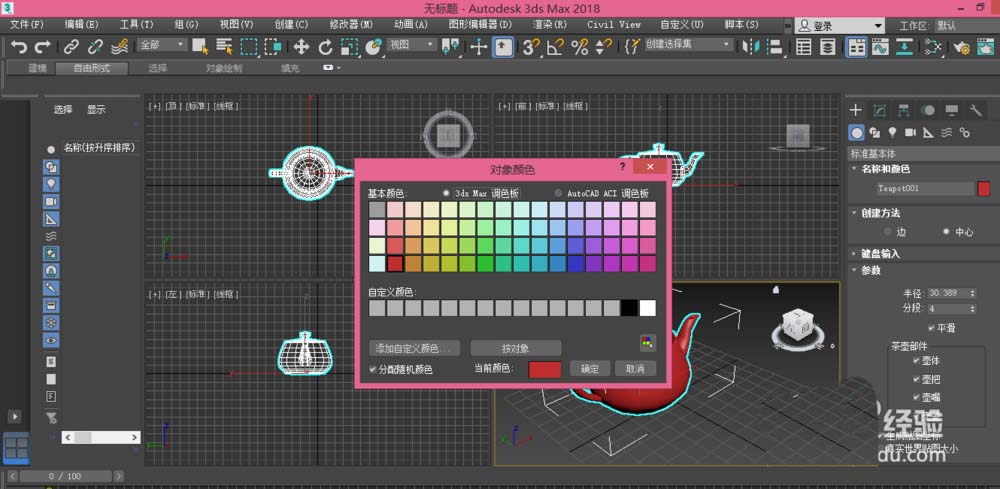The image size is (1000, 489).
Task: Open the Utilities wrench panel icon
Action: point(975,110)
